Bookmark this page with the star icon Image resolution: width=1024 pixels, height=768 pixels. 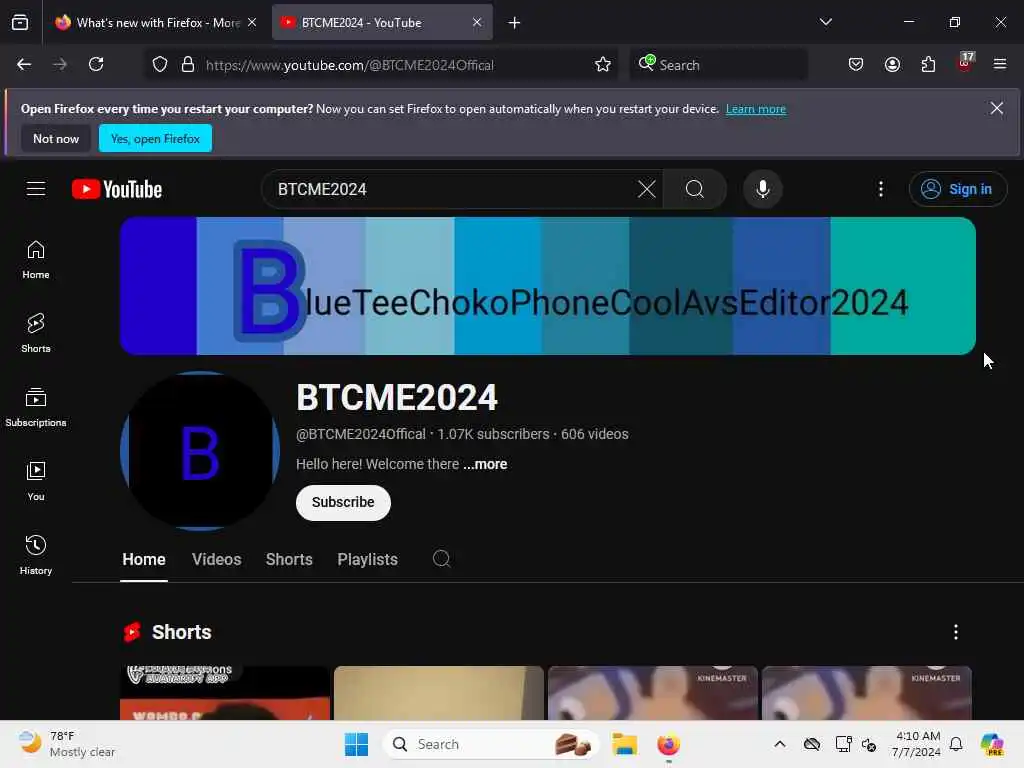pos(603,64)
